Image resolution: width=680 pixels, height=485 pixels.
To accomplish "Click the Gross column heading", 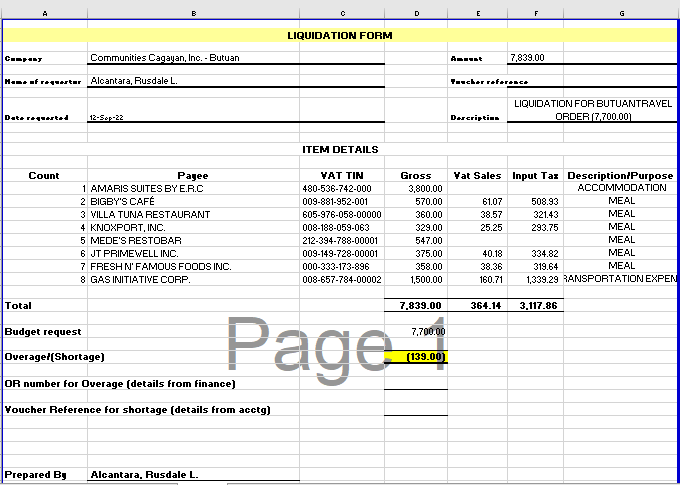I will (416, 176).
